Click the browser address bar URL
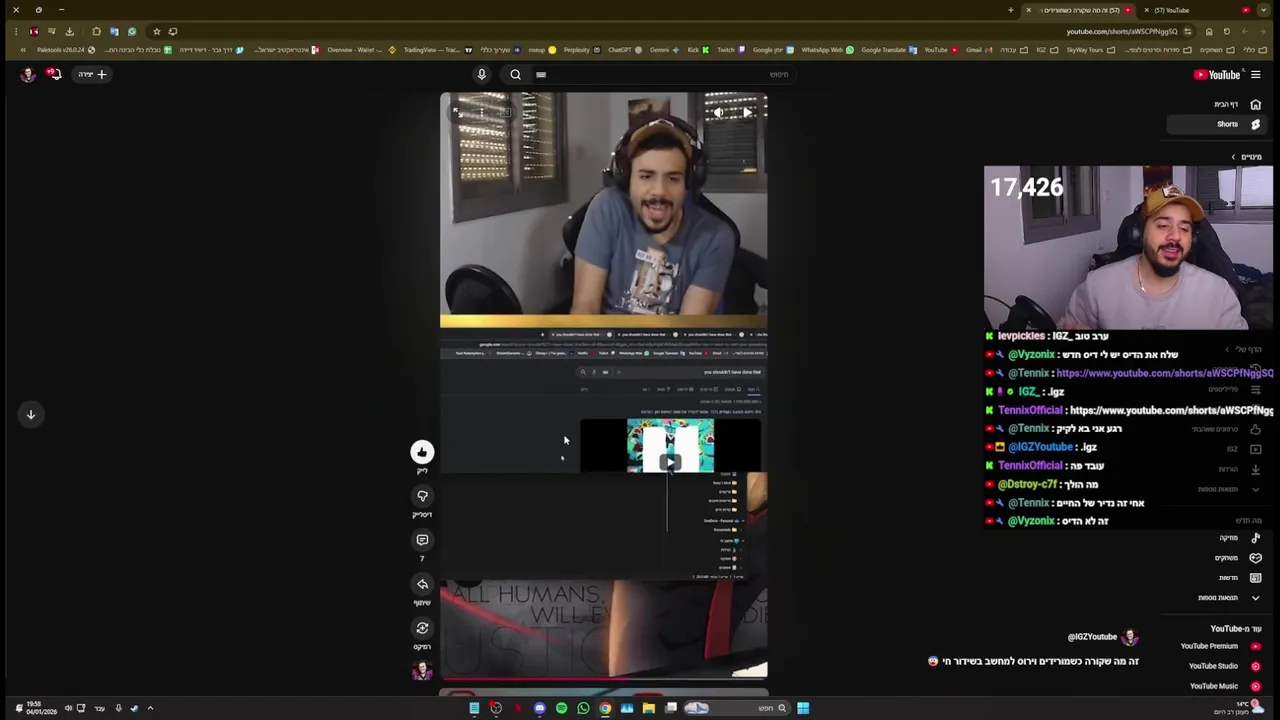Screen dimensions: 1280x720 pyautogui.click(x=1122, y=31)
